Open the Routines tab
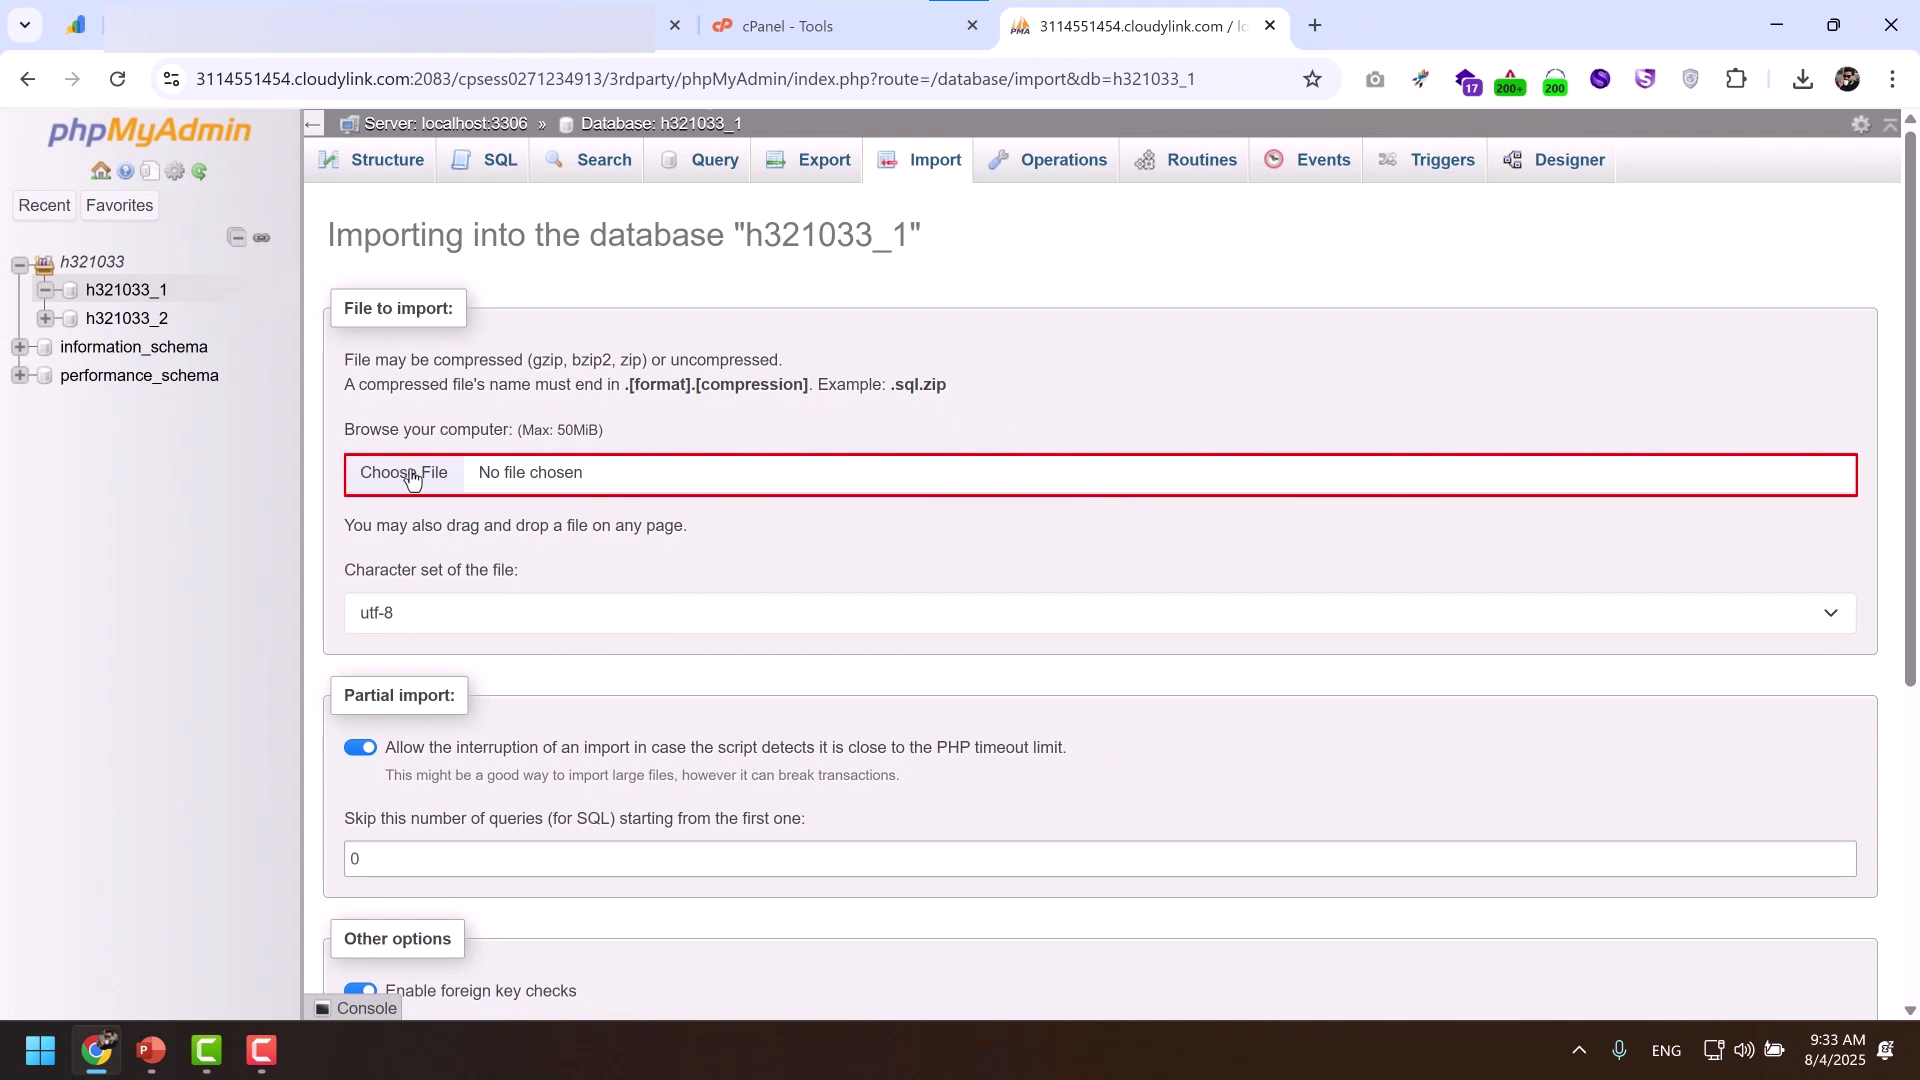Image resolution: width=1920 pixels, height=1080 pixels. tap(1187, 161)
